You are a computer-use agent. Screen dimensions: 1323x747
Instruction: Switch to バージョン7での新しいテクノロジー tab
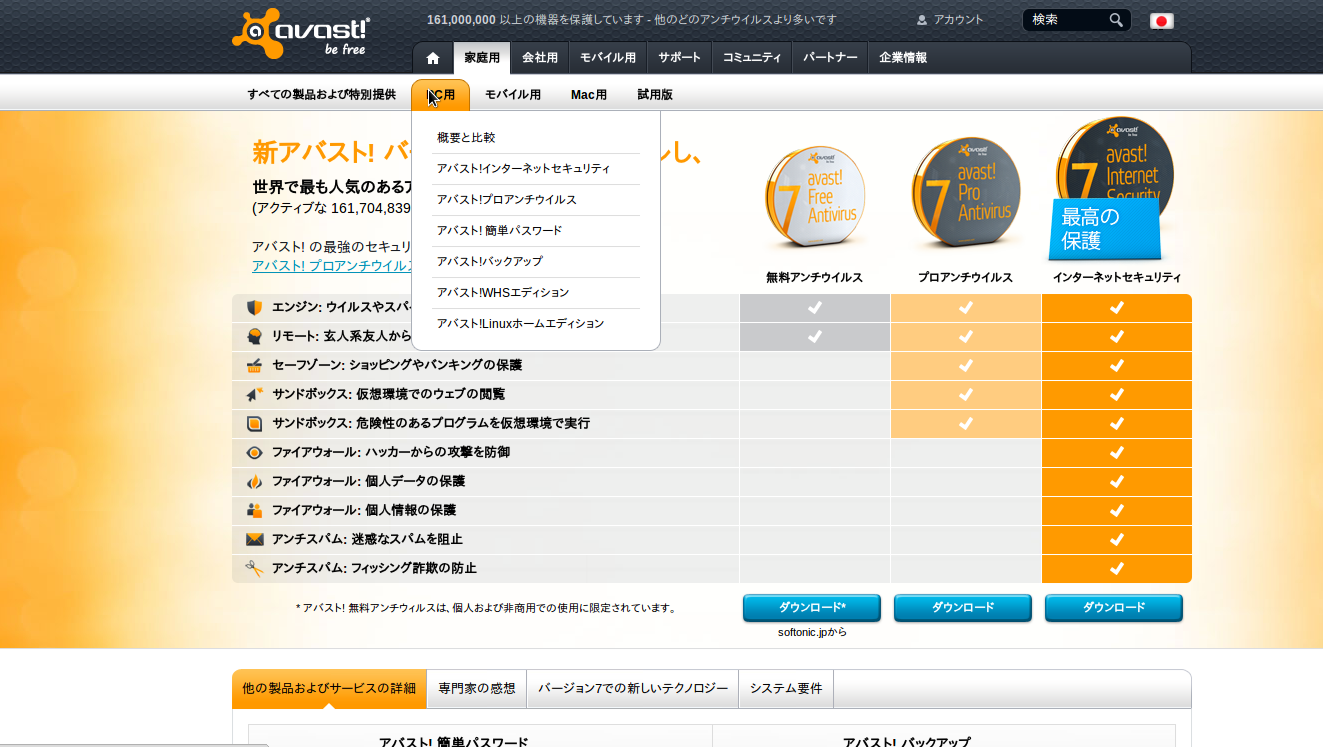point(633,689)
